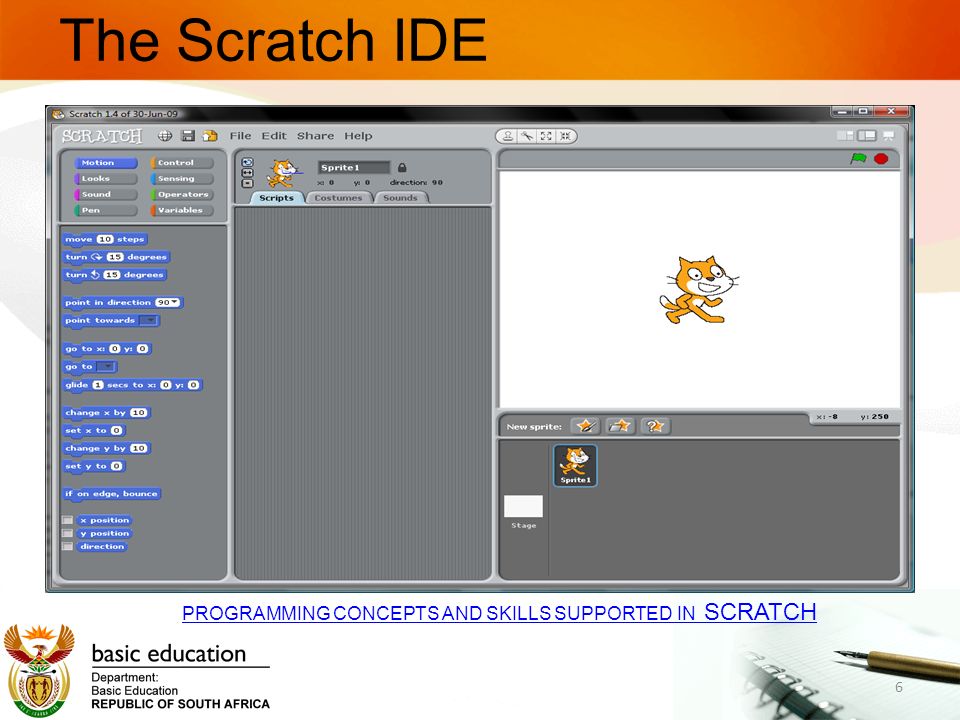Switch to small stage view
This screenshot has width=960, height=720.
pos(845,135)
